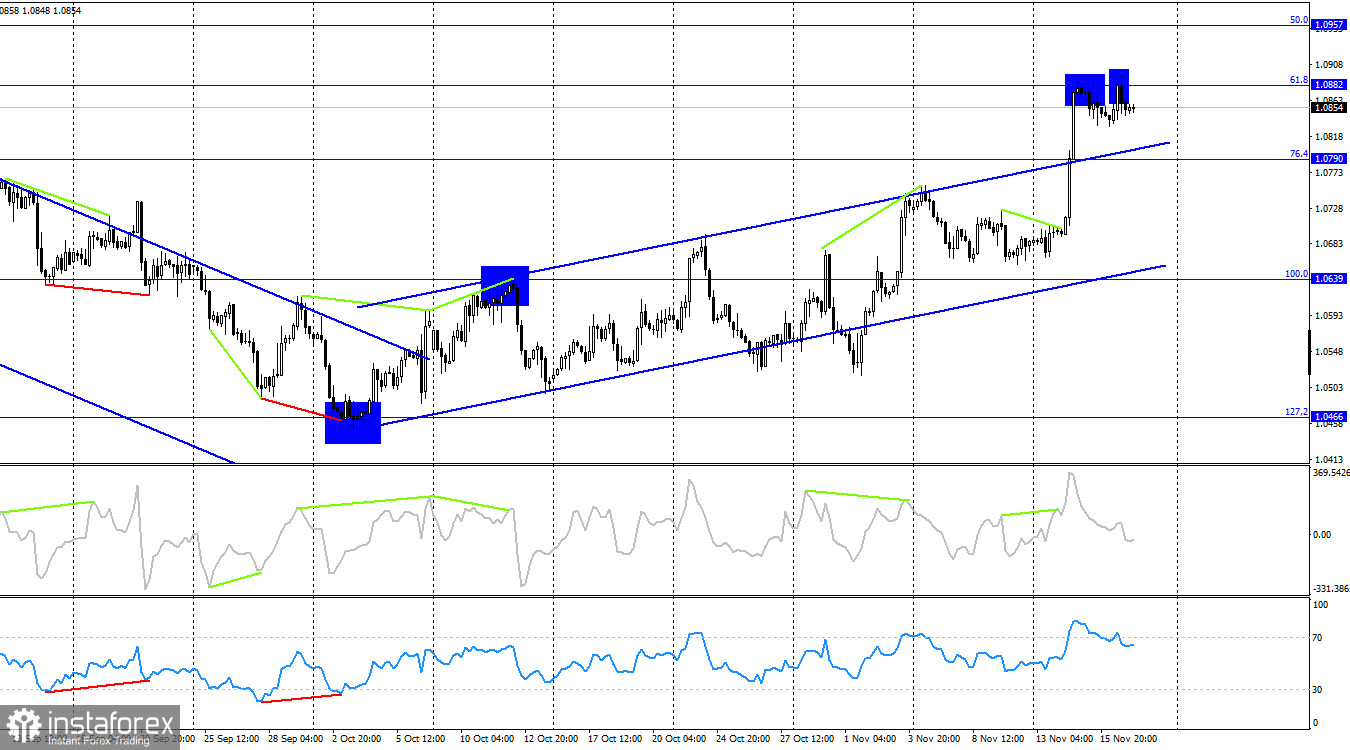Select the 1.0957 price tag
1350x750 pixels.
[1329, 25]
